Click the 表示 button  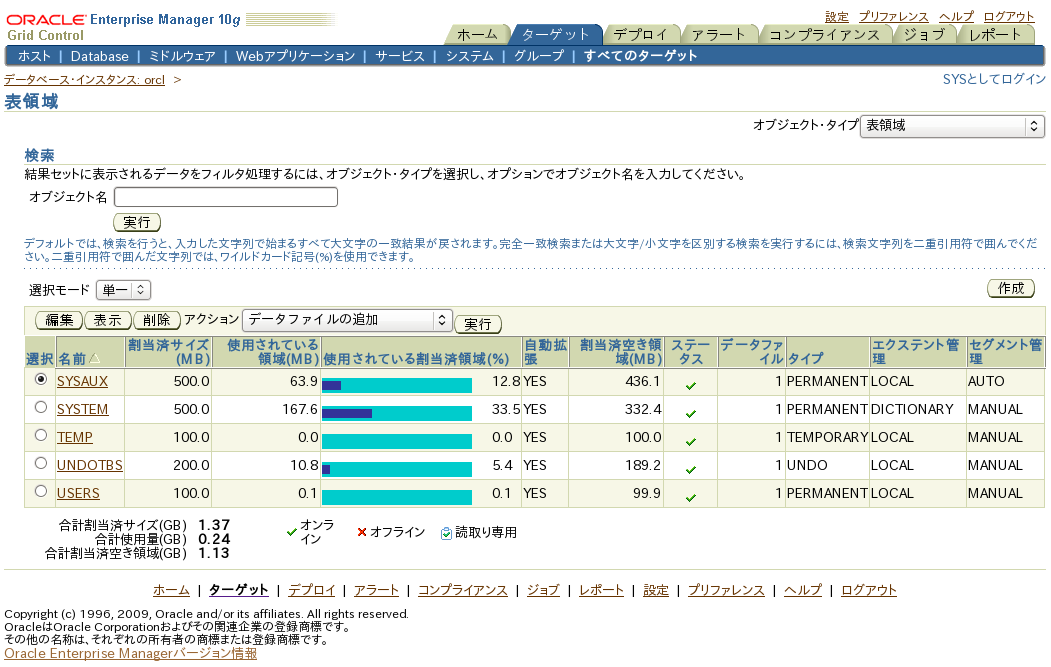click(x=107, y=320)
